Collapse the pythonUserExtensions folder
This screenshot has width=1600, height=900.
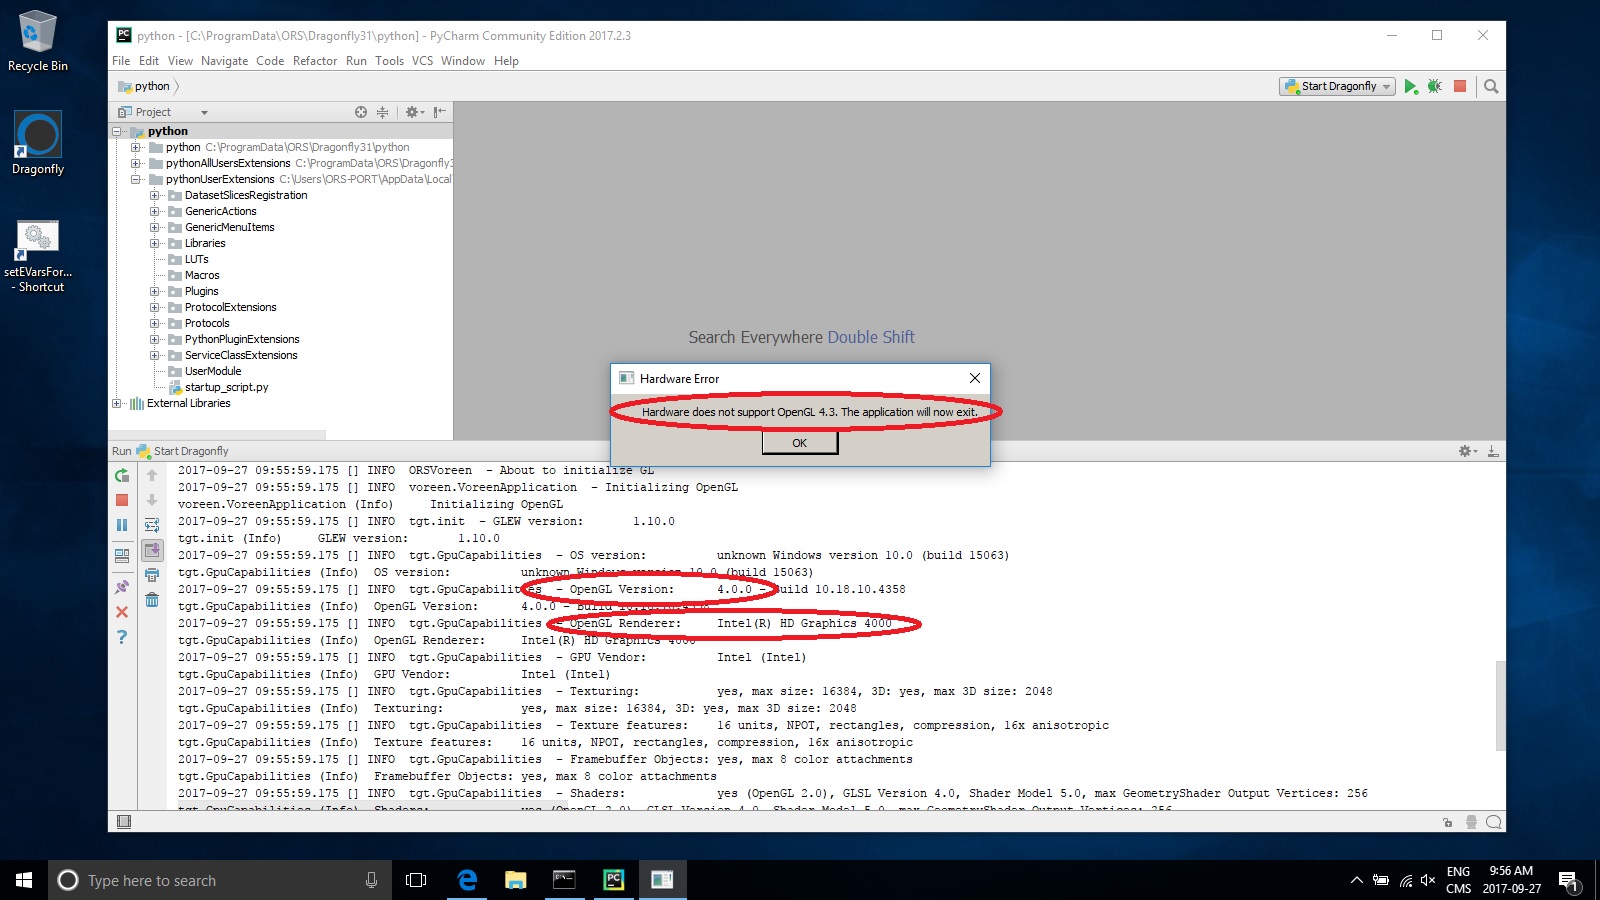coord(135,179)
